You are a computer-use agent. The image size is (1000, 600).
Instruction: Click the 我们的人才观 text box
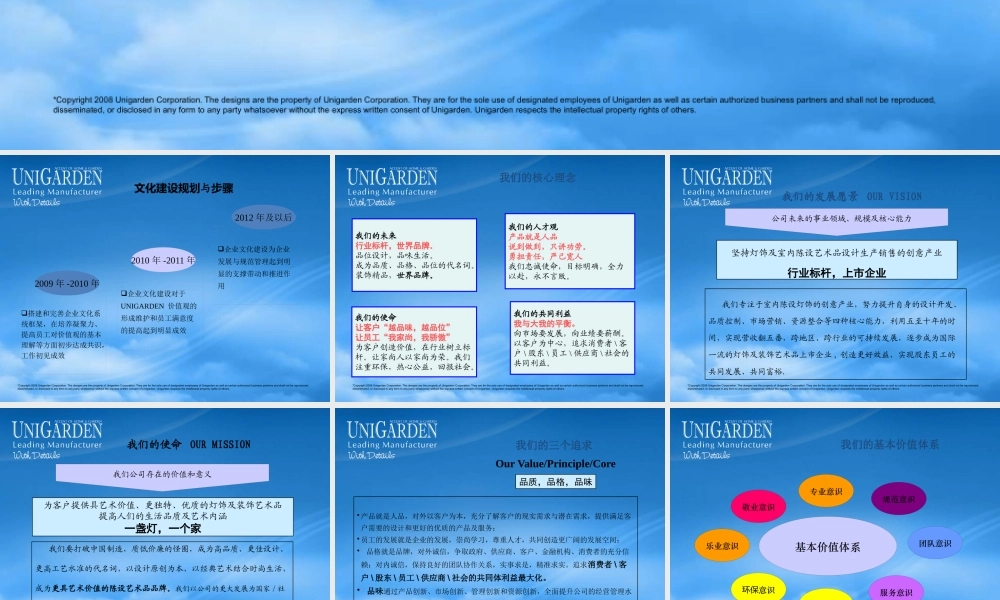click(570, 251)
